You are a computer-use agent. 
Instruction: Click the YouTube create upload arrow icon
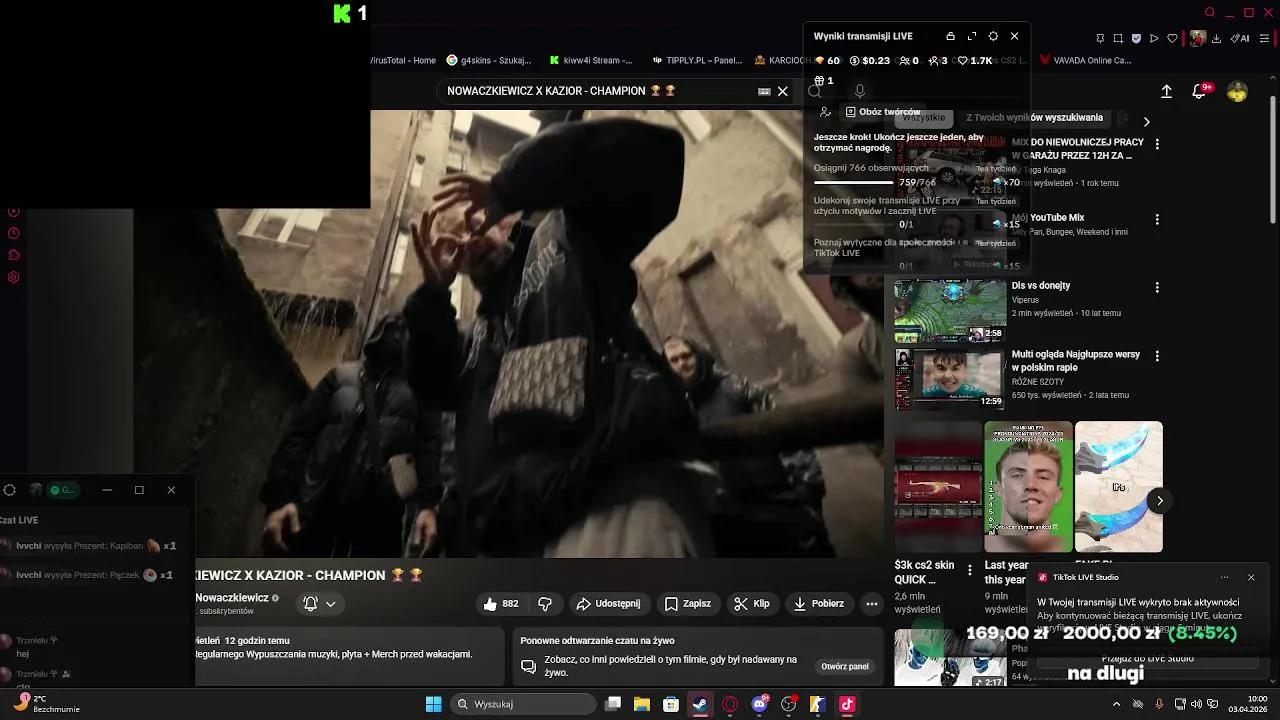1166,91
